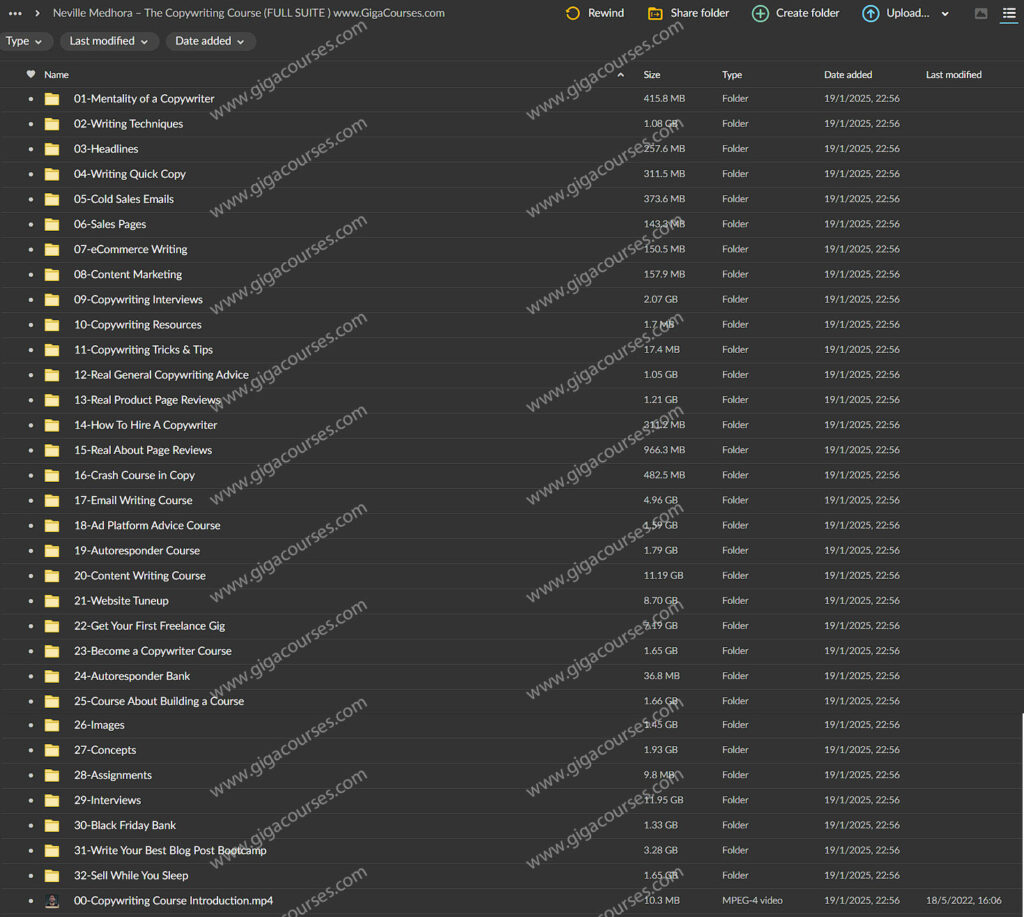Open the Last modified filter dropdown

pos(108,41)
